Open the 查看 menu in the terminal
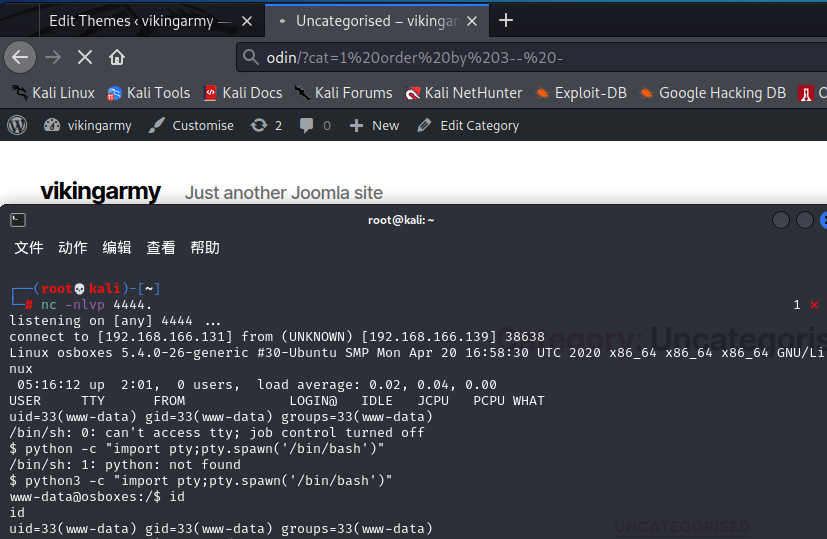The image size is (827, 539). click(161, 247)
